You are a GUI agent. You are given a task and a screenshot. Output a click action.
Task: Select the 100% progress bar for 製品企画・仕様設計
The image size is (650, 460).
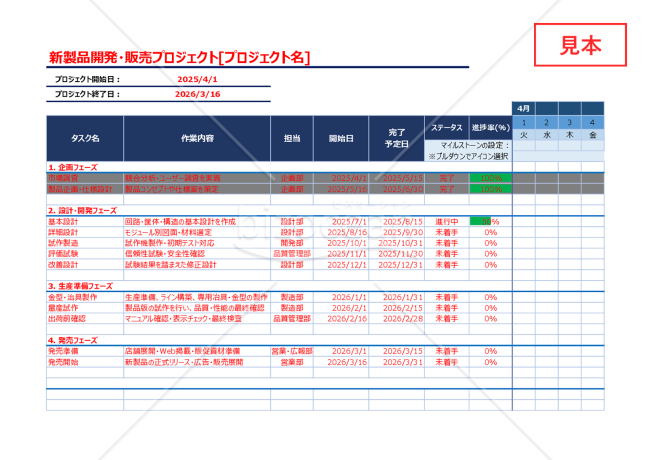(x=490, y=189)
